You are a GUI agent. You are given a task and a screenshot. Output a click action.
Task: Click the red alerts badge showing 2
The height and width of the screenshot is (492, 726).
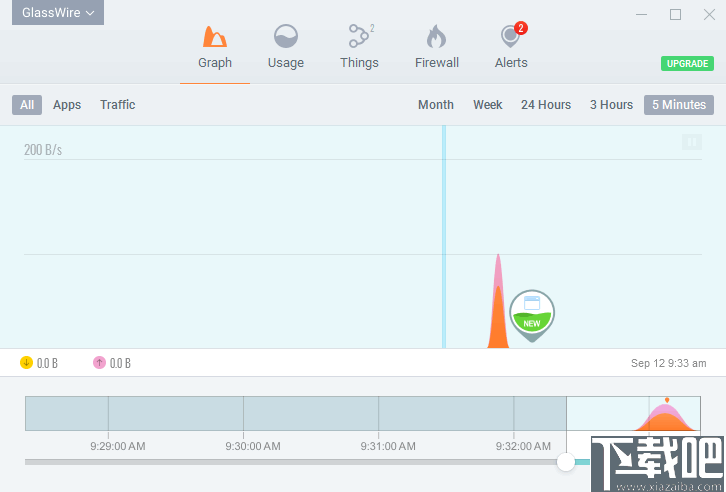tap(521, 28)
